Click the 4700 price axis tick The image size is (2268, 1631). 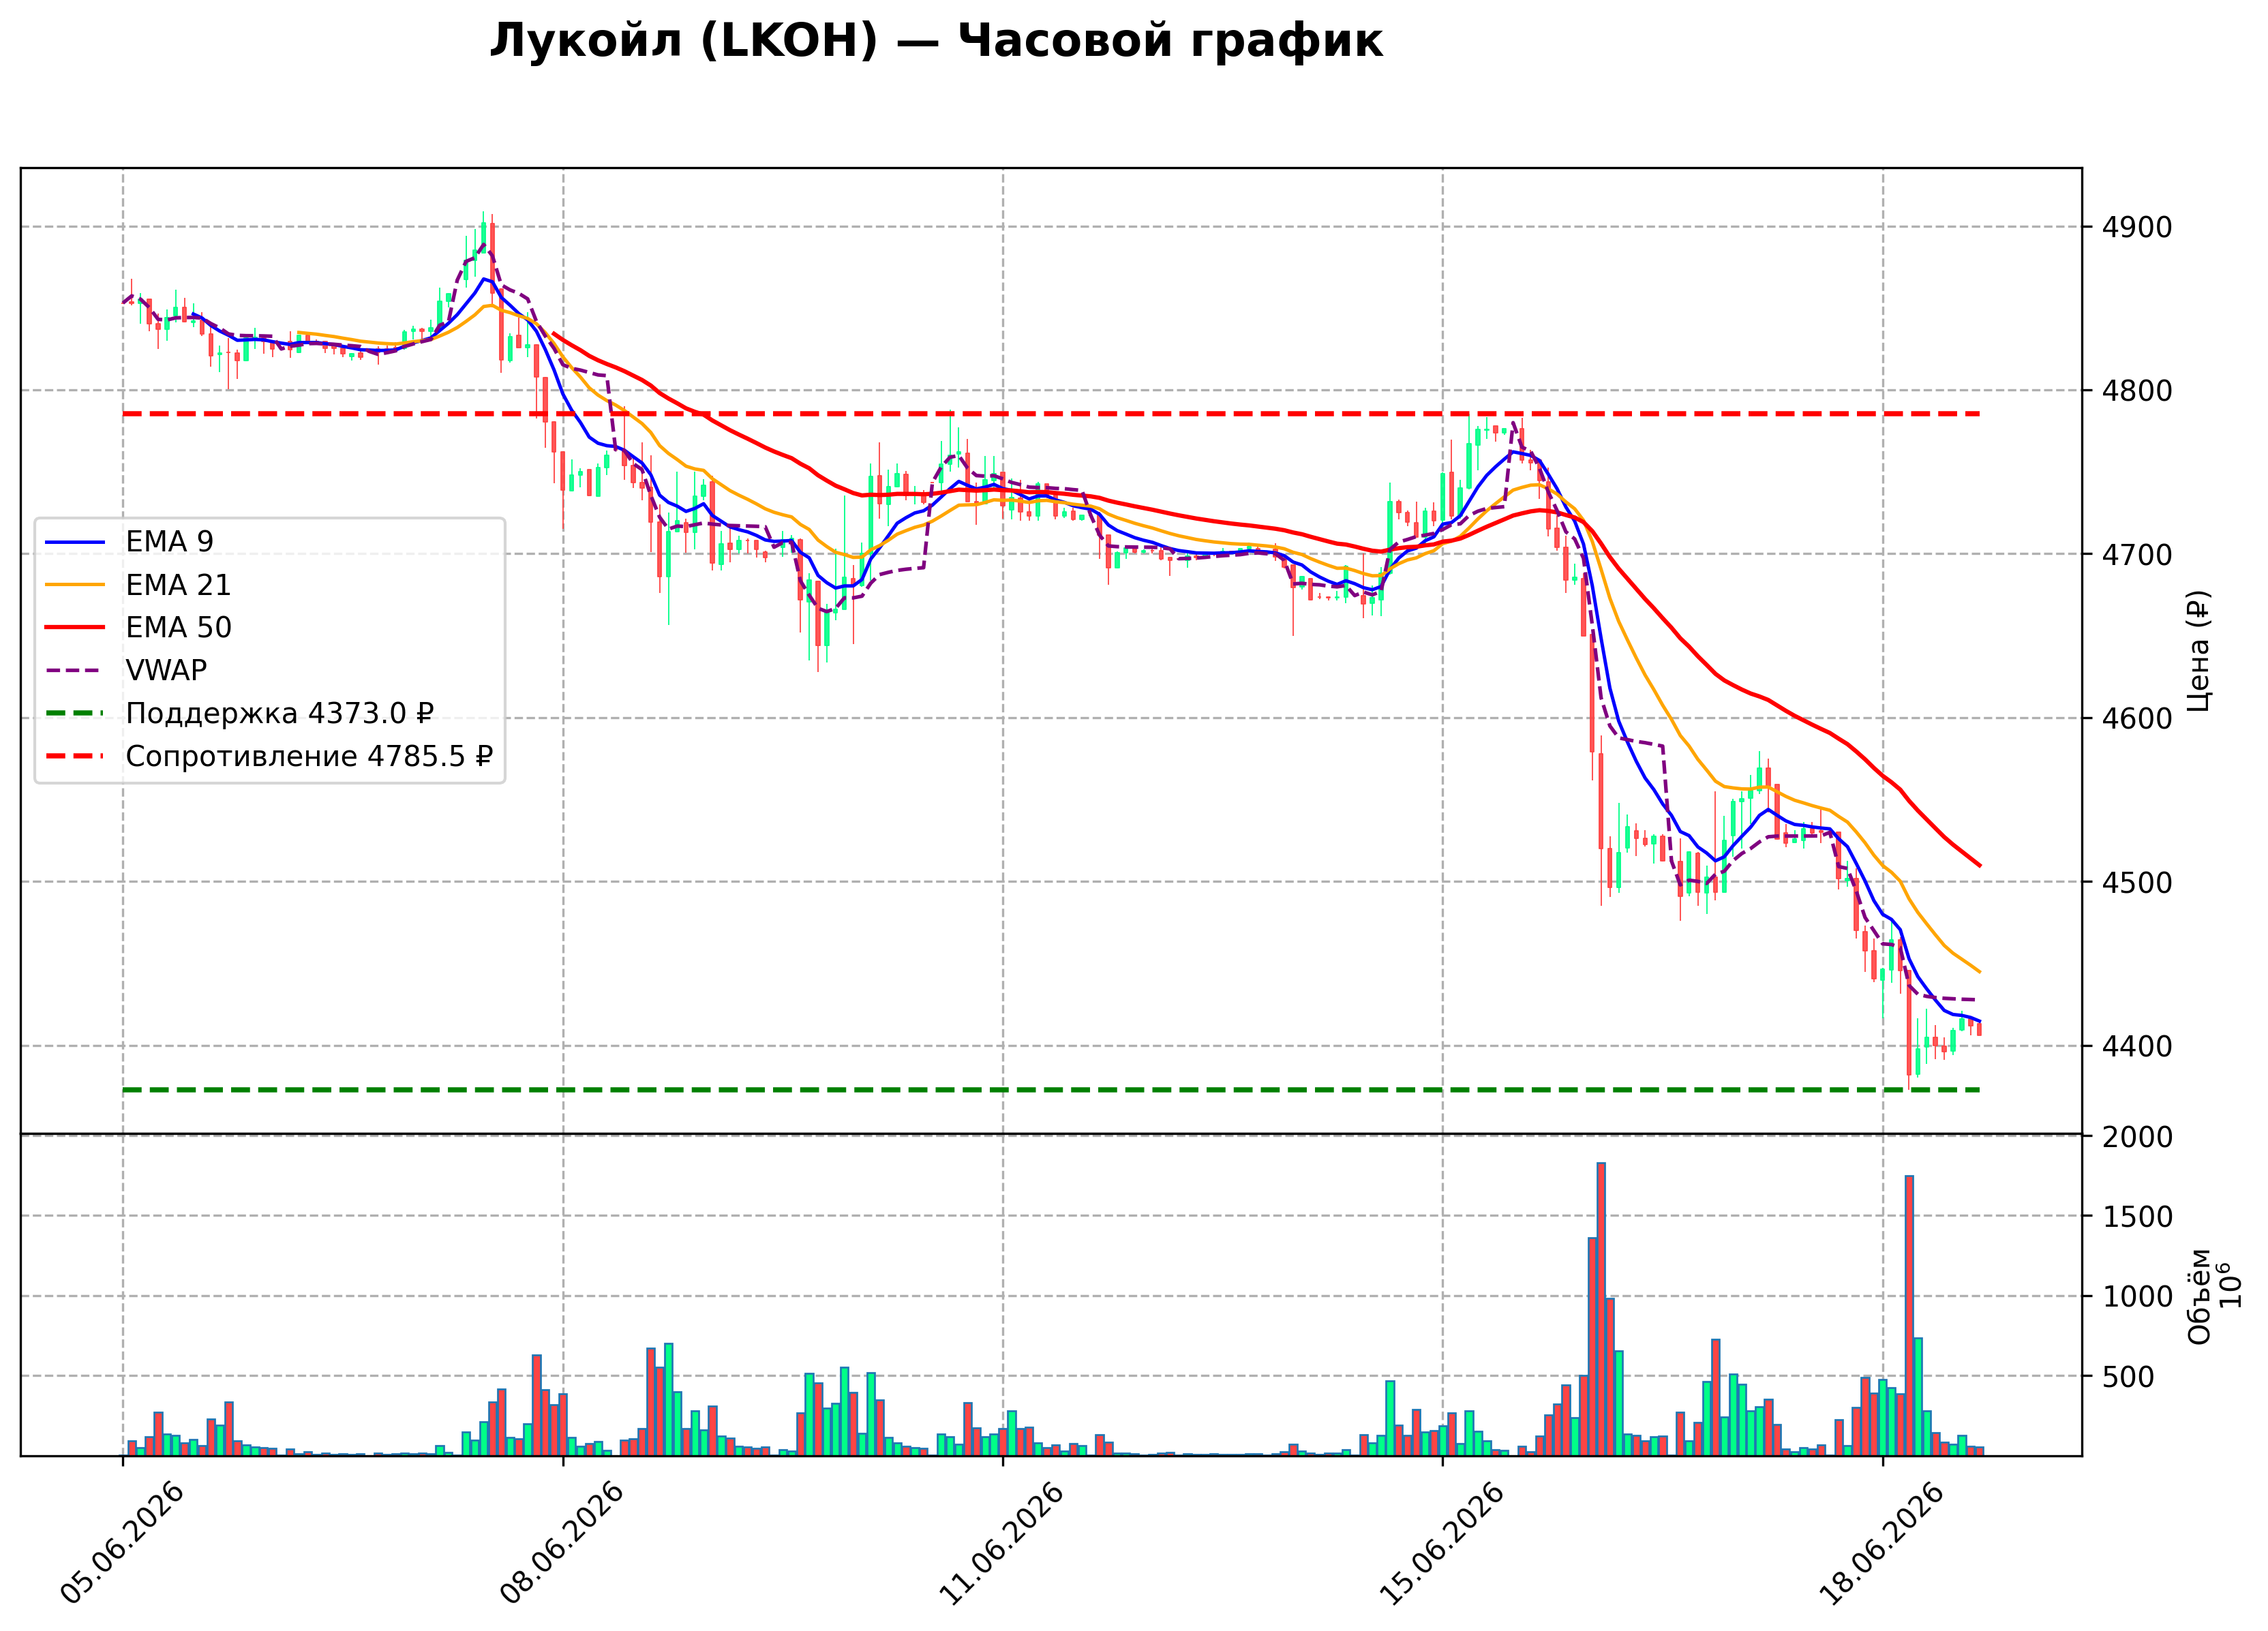pyautogui.click(x=2137, y=555)
